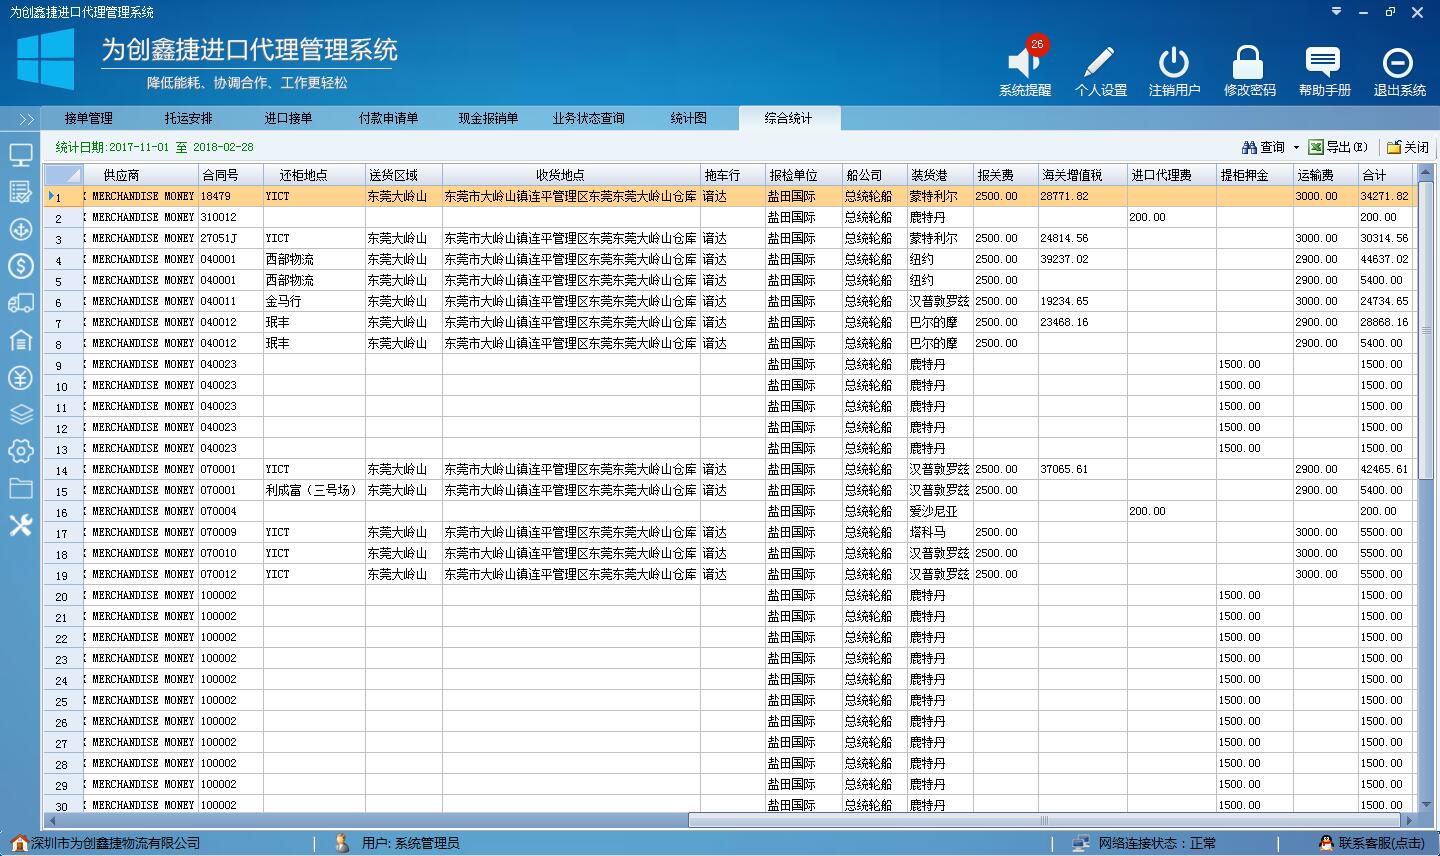Open change password (修改密码) lock icon

coord(1249,66)
